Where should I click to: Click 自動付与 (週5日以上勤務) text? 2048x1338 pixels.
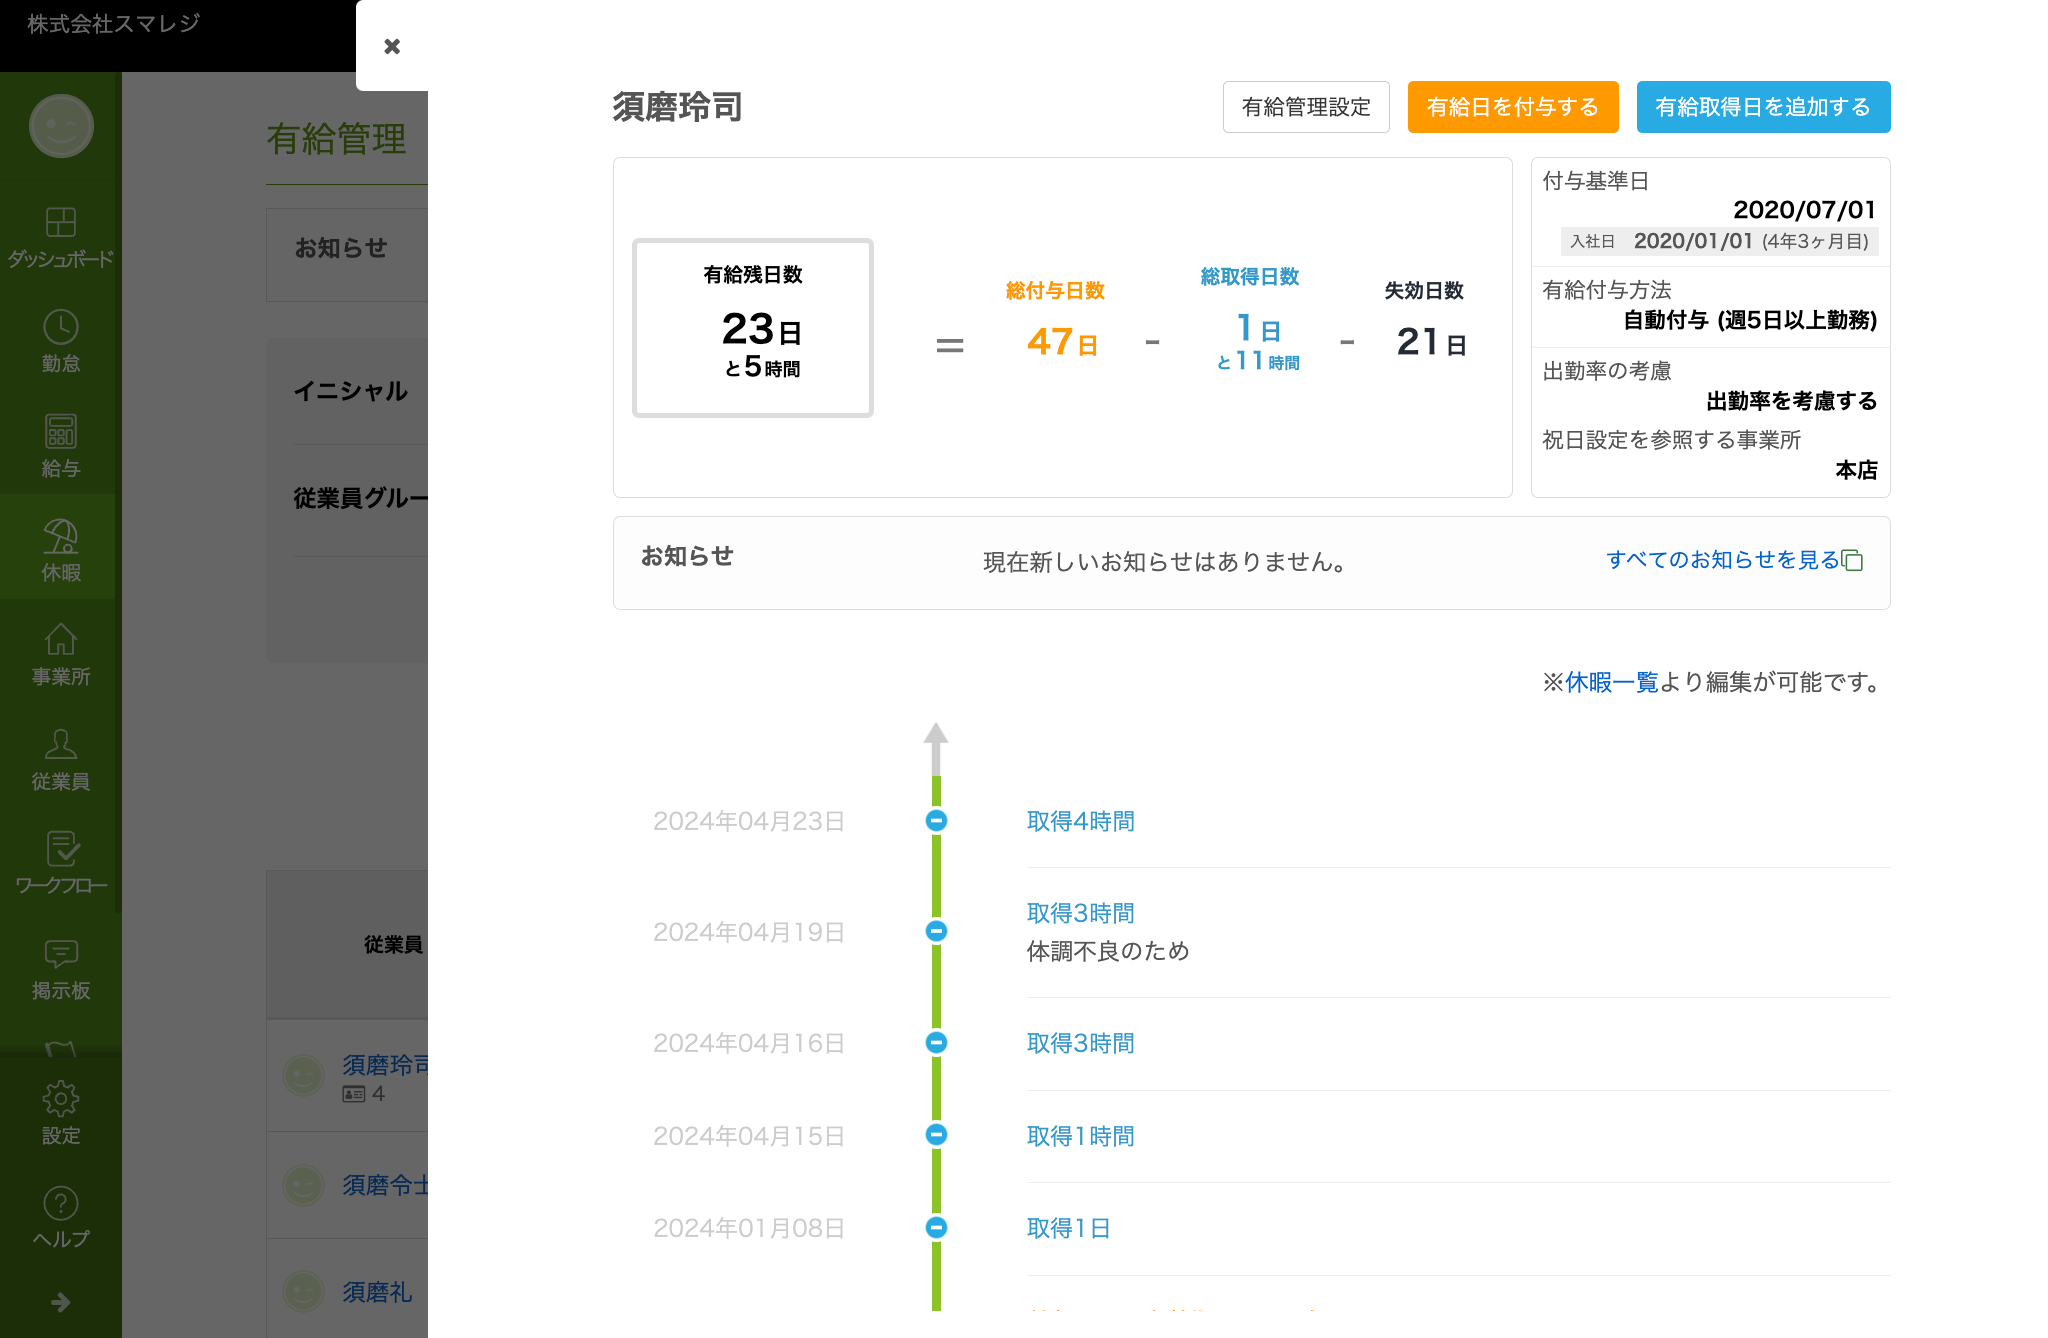tap(1750, 320)
